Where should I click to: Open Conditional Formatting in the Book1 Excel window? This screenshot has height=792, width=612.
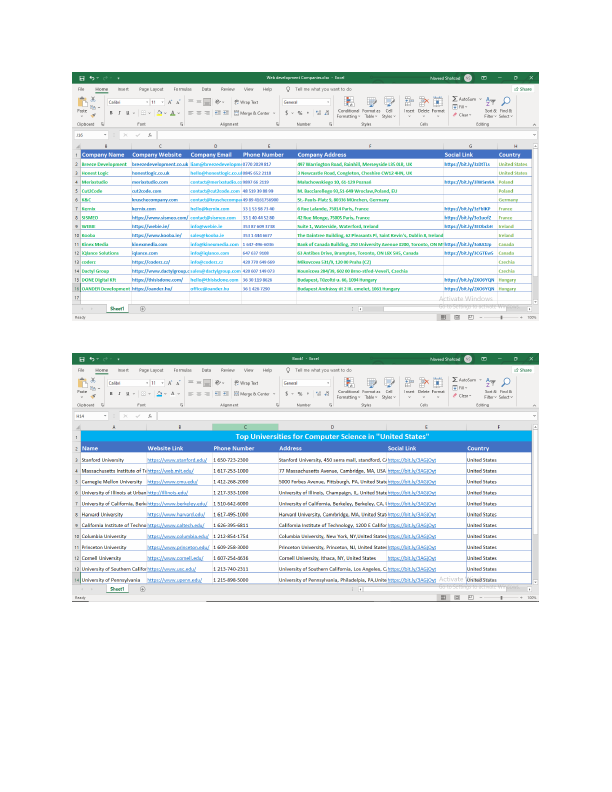coord(348,388)
